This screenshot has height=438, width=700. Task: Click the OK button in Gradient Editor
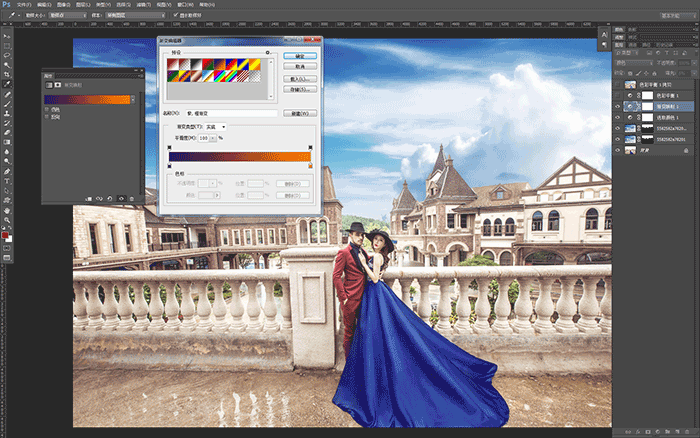click(300, 56)
